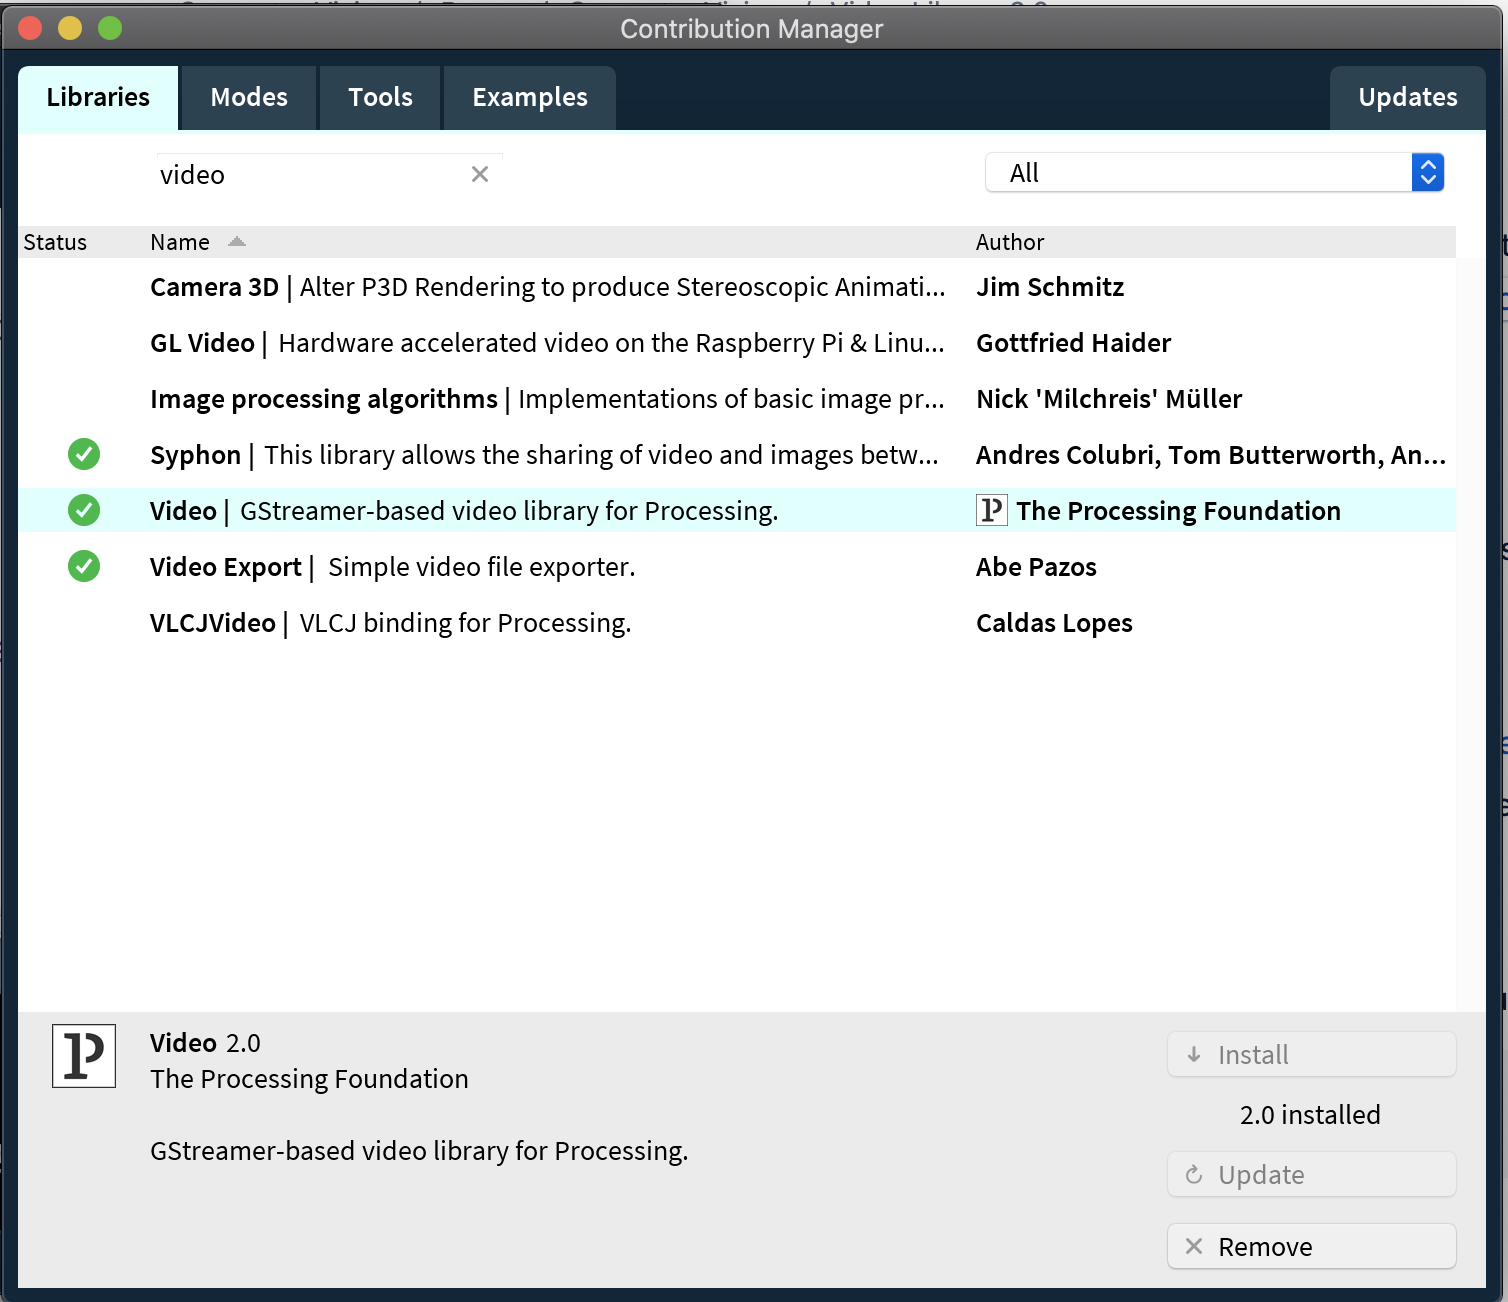Close the Contribution Manager window
The image size is (1508, 1302).
[30, 28]
